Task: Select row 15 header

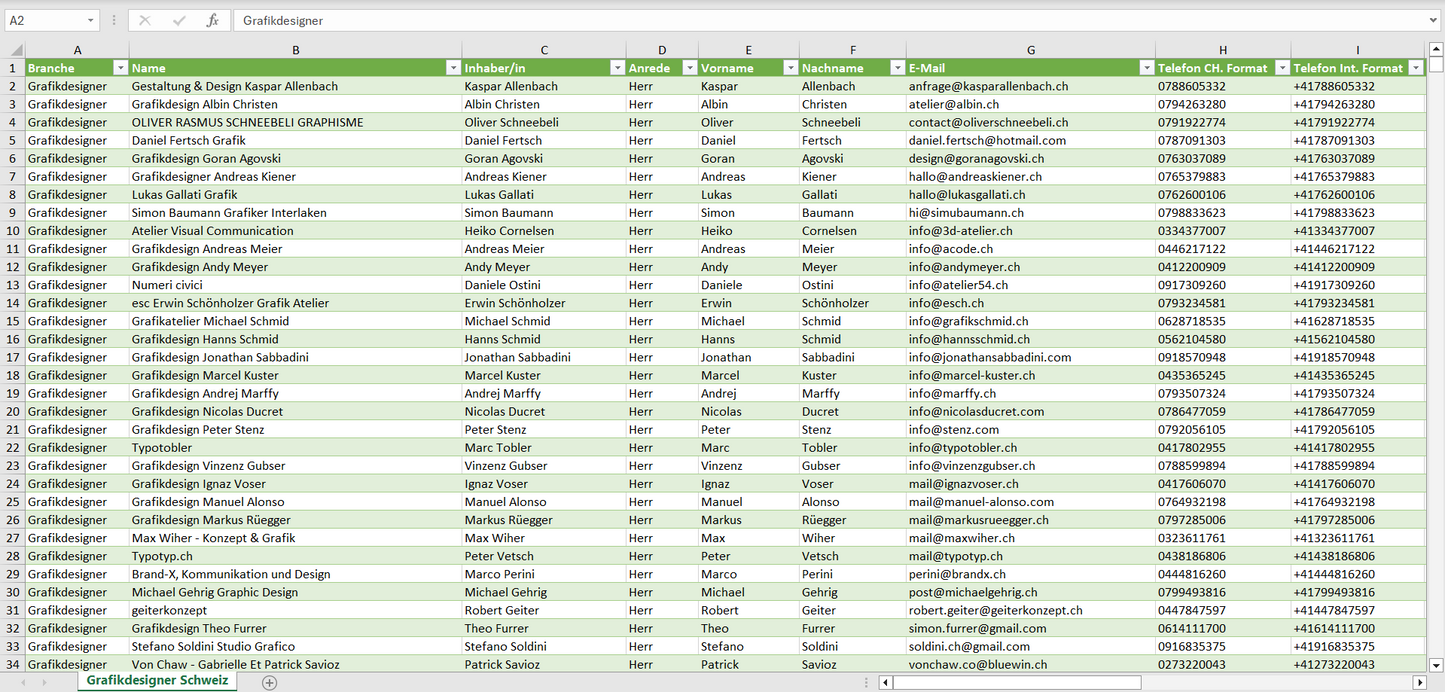Action: pyautogui.click(x=13, y=321)
